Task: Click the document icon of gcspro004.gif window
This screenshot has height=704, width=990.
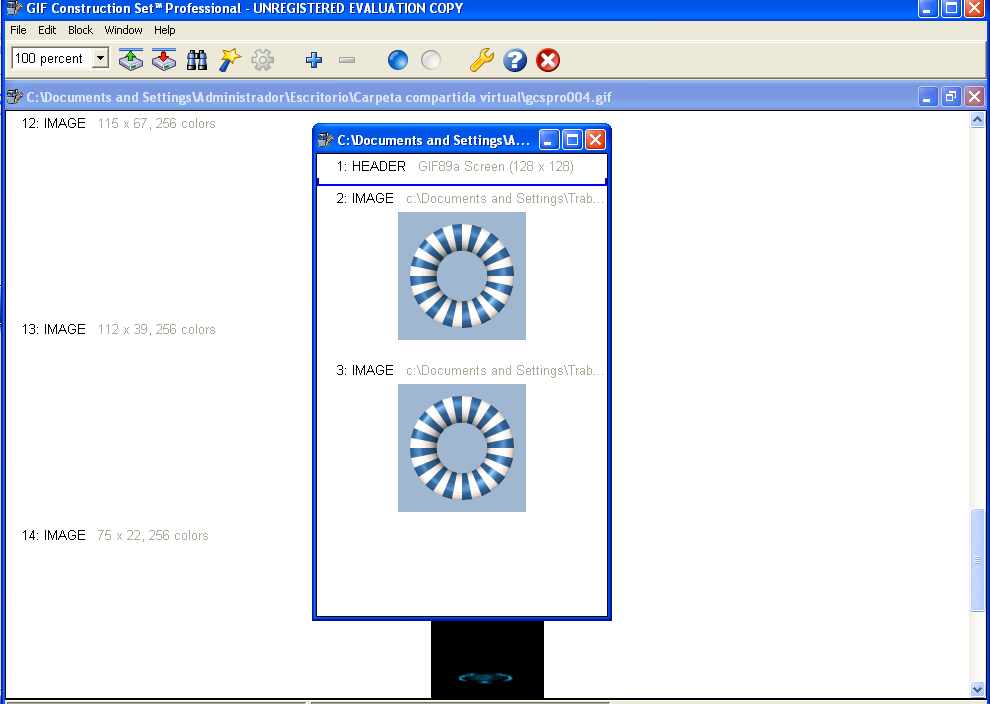Action: (x=14, y=97)
